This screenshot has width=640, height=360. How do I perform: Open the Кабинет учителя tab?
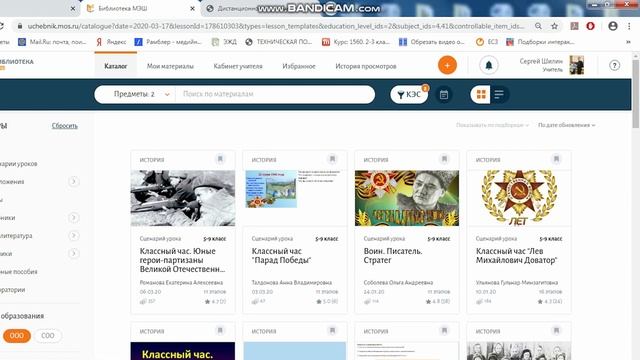(x=238, y=66)
